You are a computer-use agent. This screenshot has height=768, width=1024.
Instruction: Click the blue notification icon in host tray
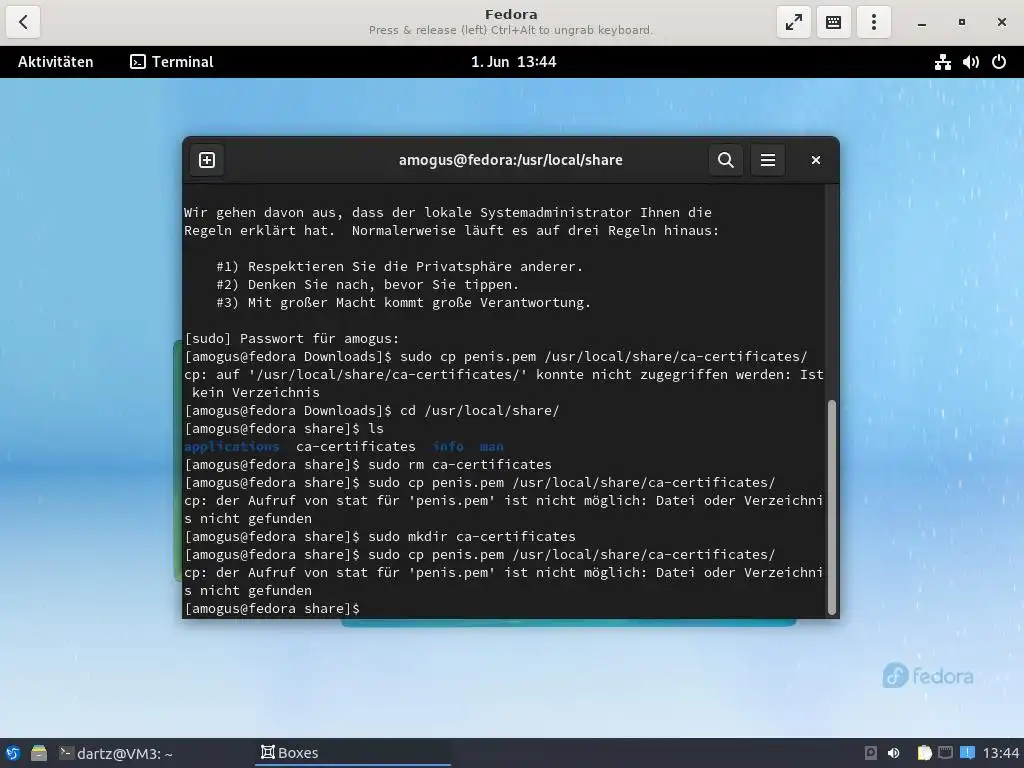[x=967, y=753]
